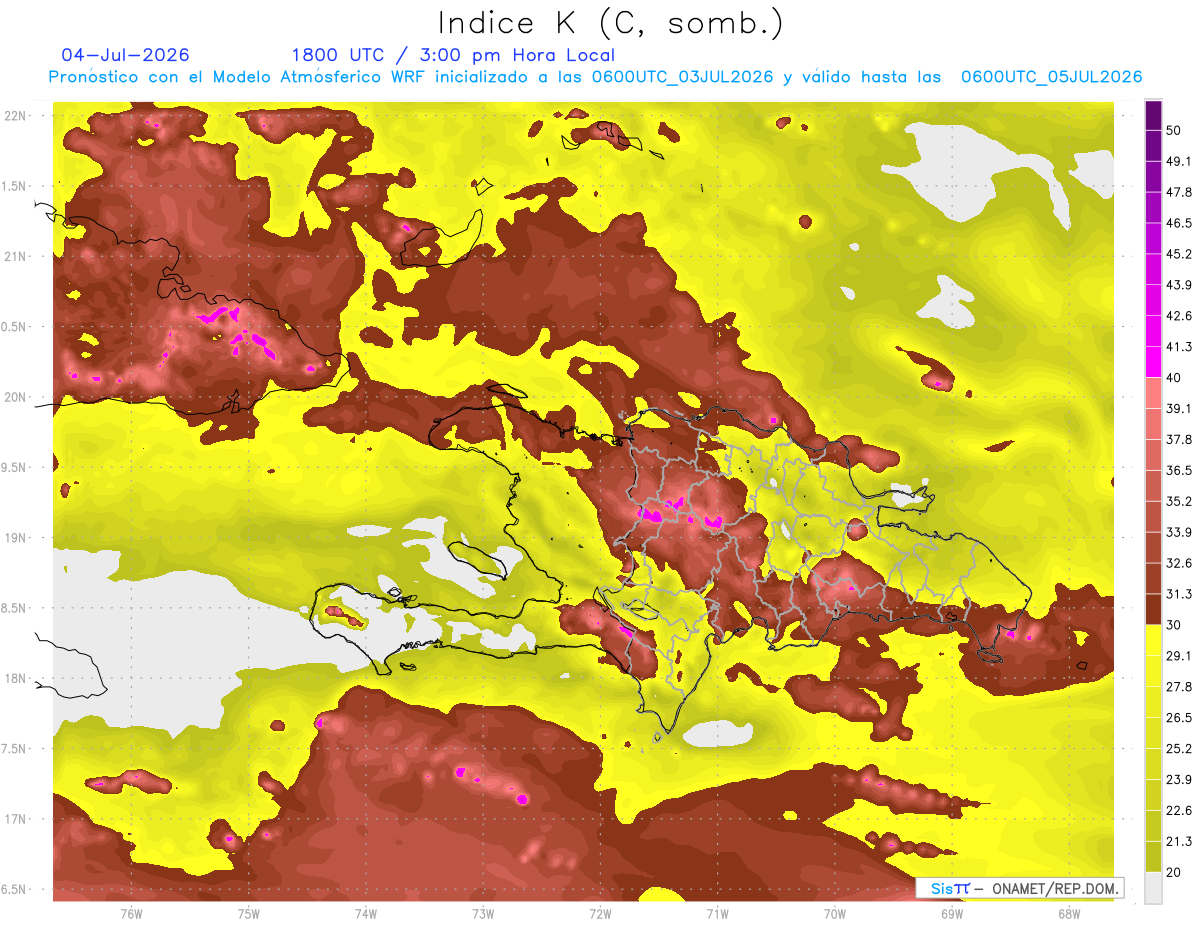The height and width of the screenshot is (927, 1200).
Task: Click the "18N" latitude label
Action: pyautogui.click(x=16, y=678)
